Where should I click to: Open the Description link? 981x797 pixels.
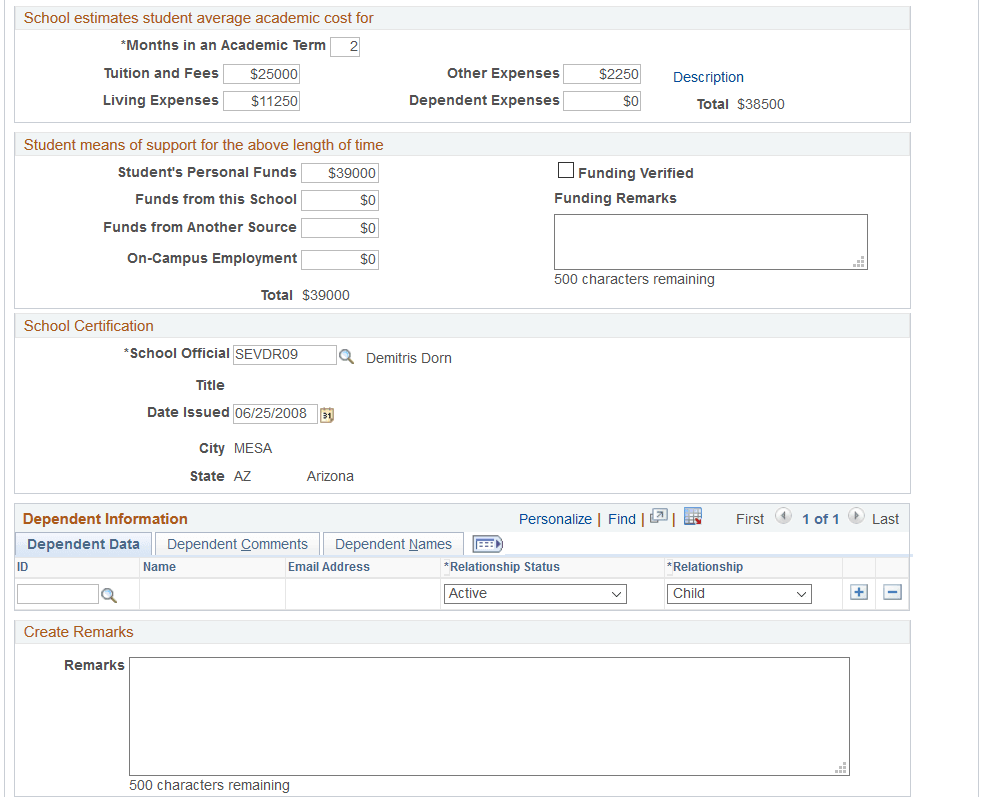(x=708, y=77)
